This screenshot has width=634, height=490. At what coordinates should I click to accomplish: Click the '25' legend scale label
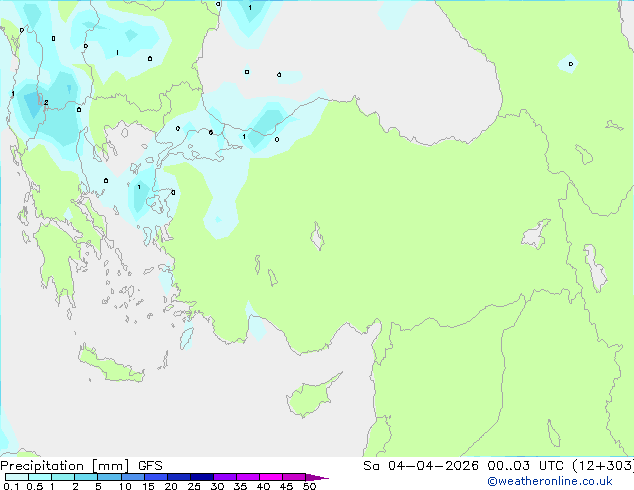pos(194,486)
